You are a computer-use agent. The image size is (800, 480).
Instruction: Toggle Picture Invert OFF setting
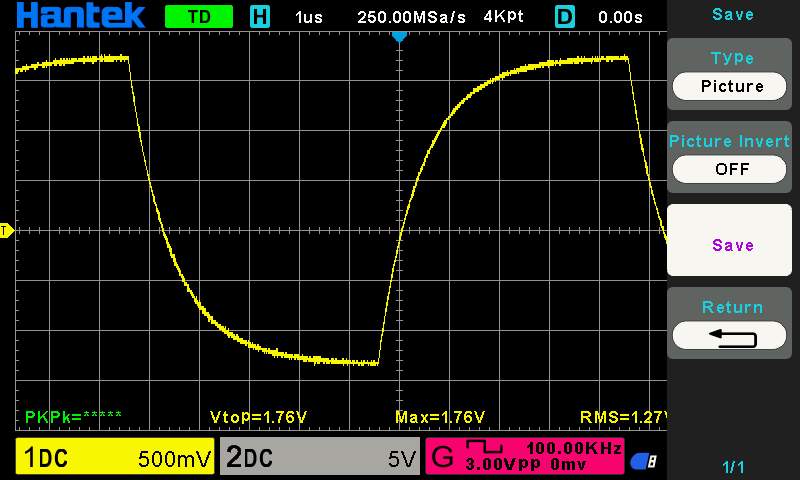pos(730,169)
